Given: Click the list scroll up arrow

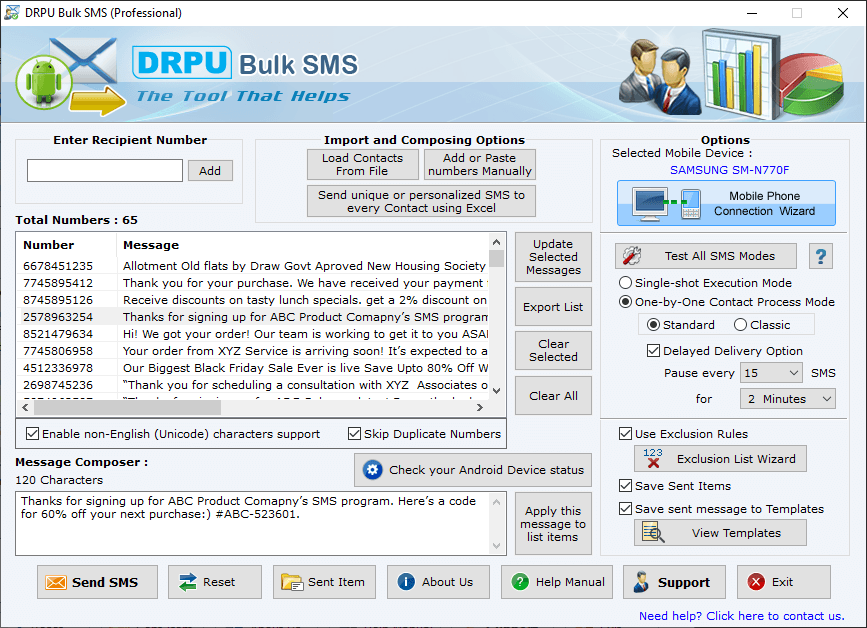Looking at the screenshot, I should [x=497, y=242].
